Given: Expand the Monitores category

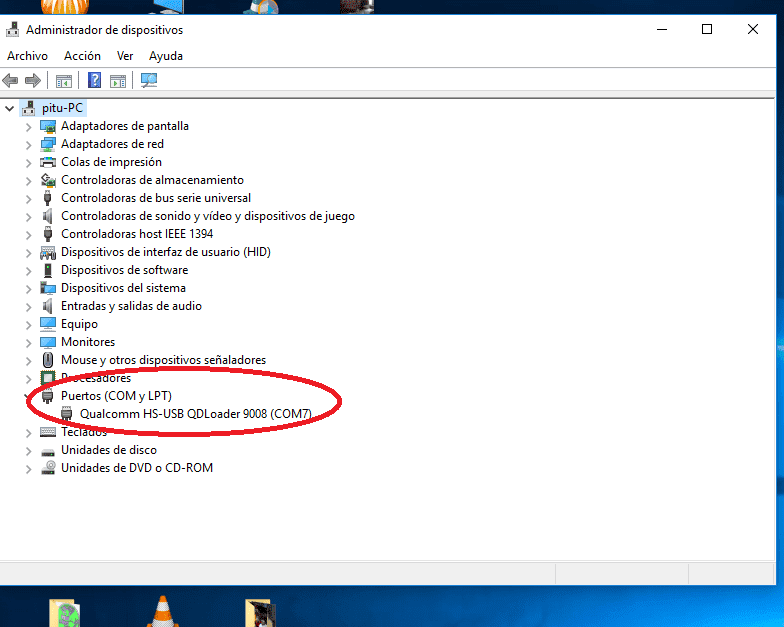Looking at the screenshot, I should (x=28, y=343).
